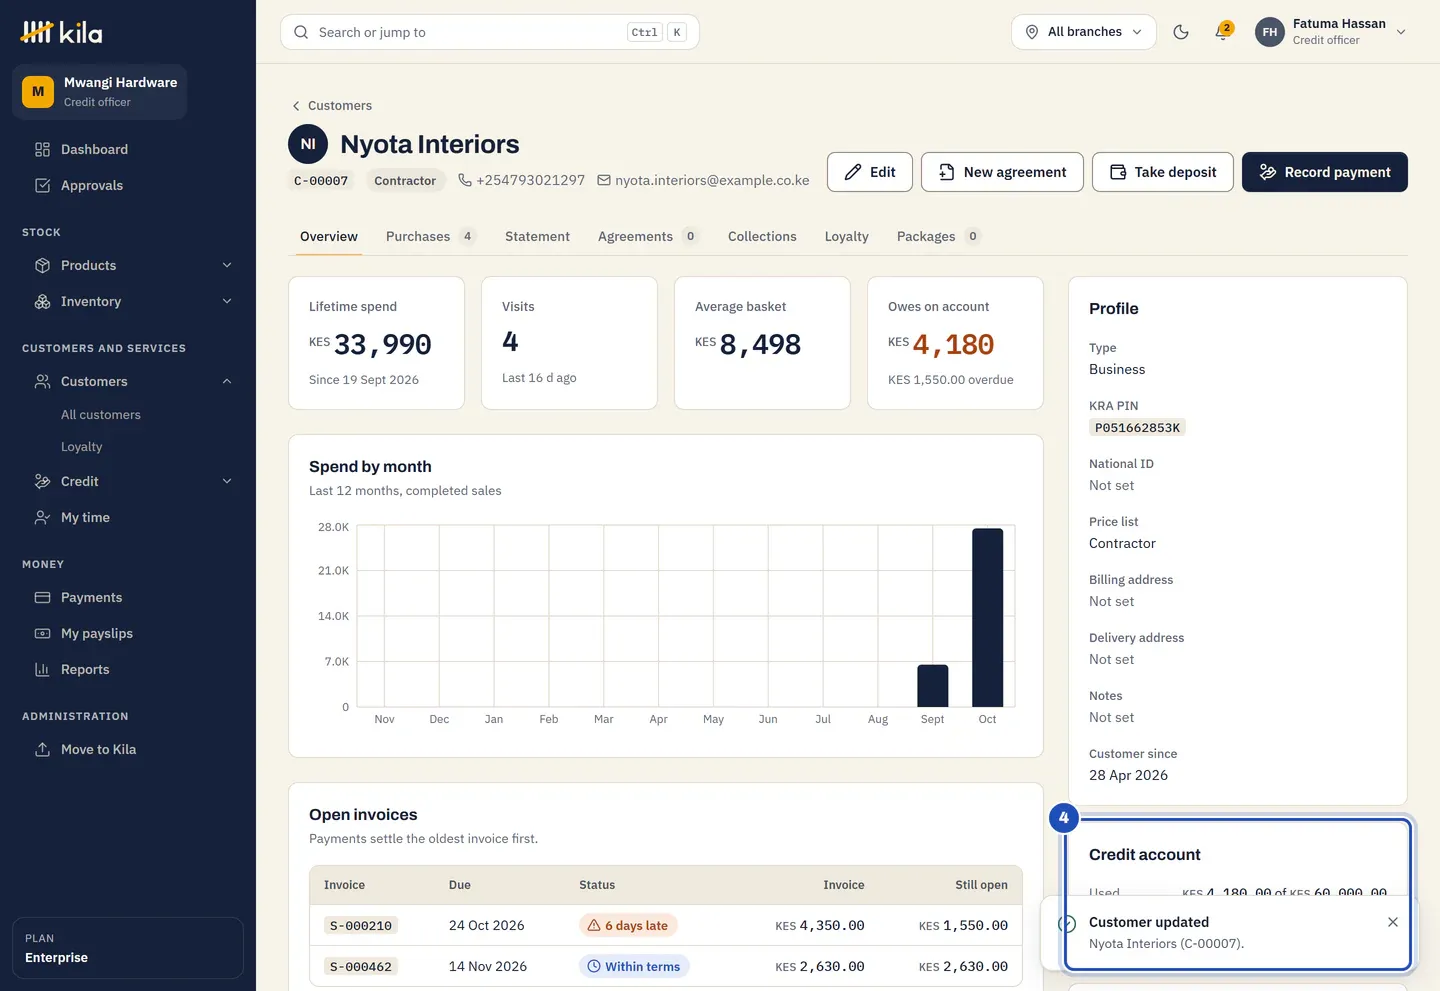The height and width of the screenshot is (991, 1440).
Task: Open notifications bell with badge
Action: pyautogui.click(x=1222, y=32)
